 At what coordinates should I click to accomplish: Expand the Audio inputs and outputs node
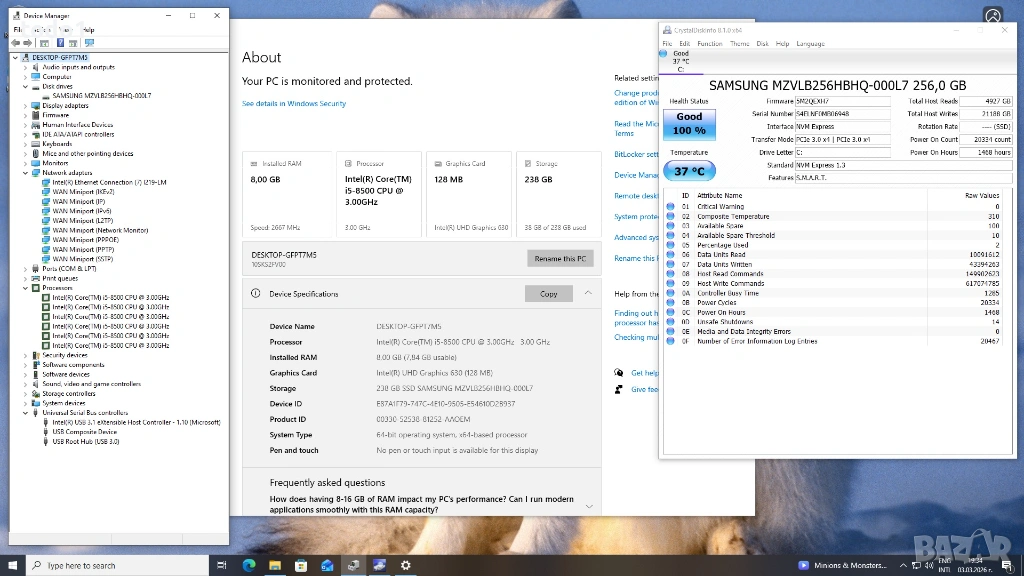tap(27, 67)
